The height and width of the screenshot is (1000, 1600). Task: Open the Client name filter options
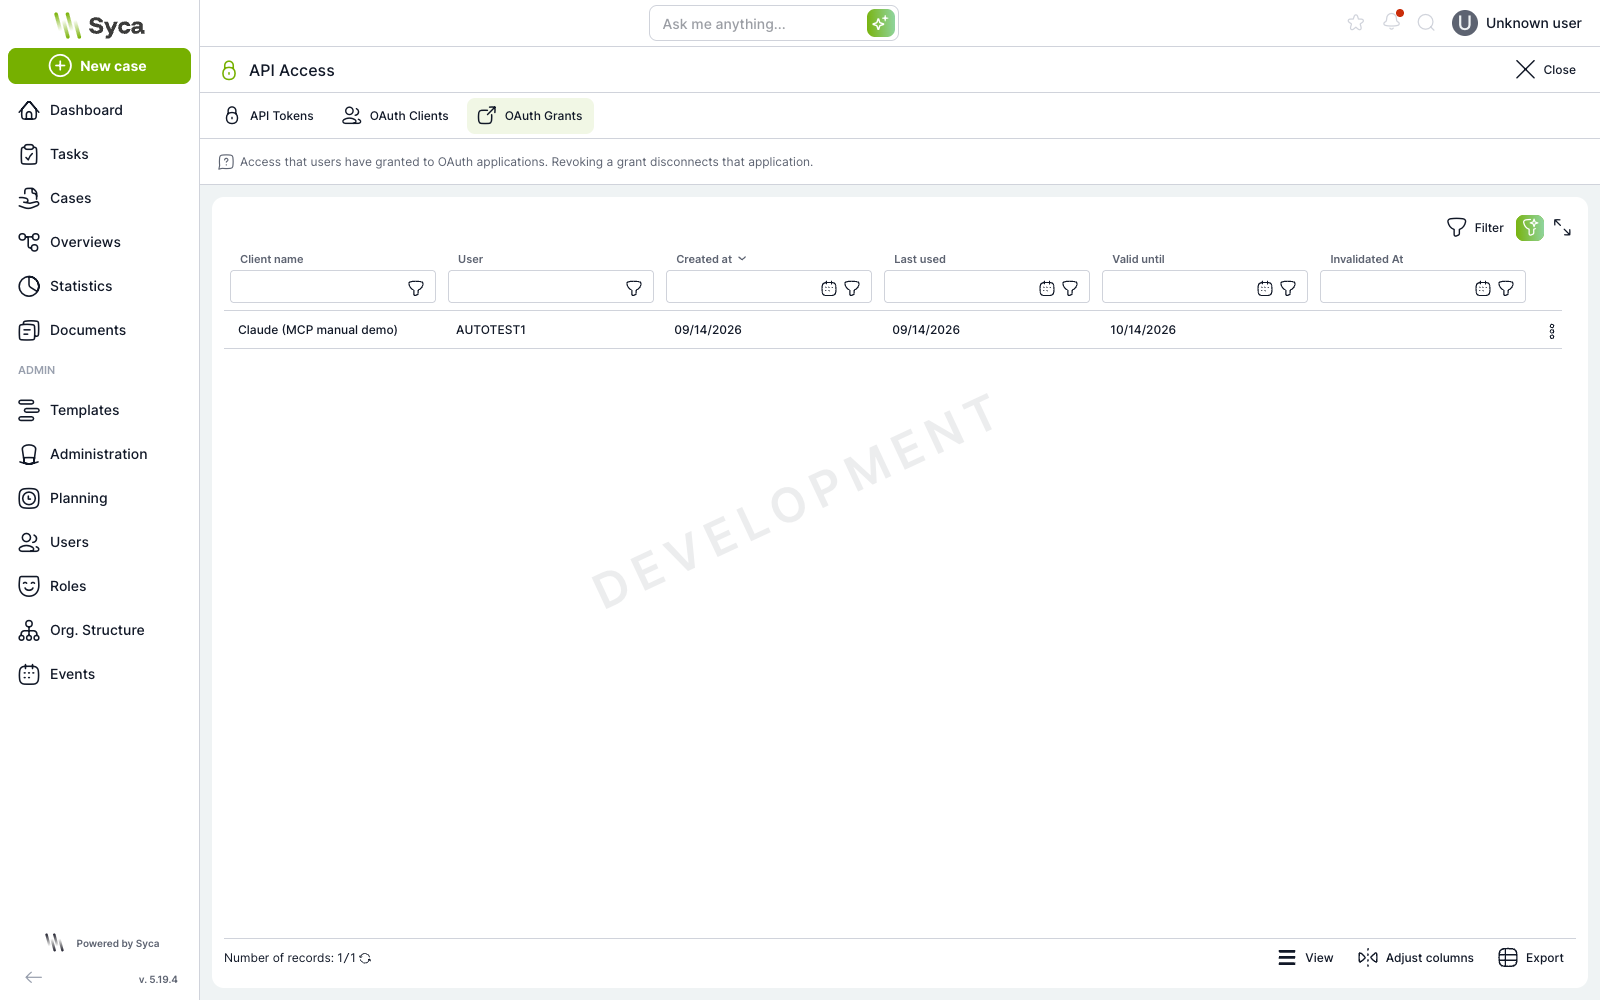tap(416, 288)
